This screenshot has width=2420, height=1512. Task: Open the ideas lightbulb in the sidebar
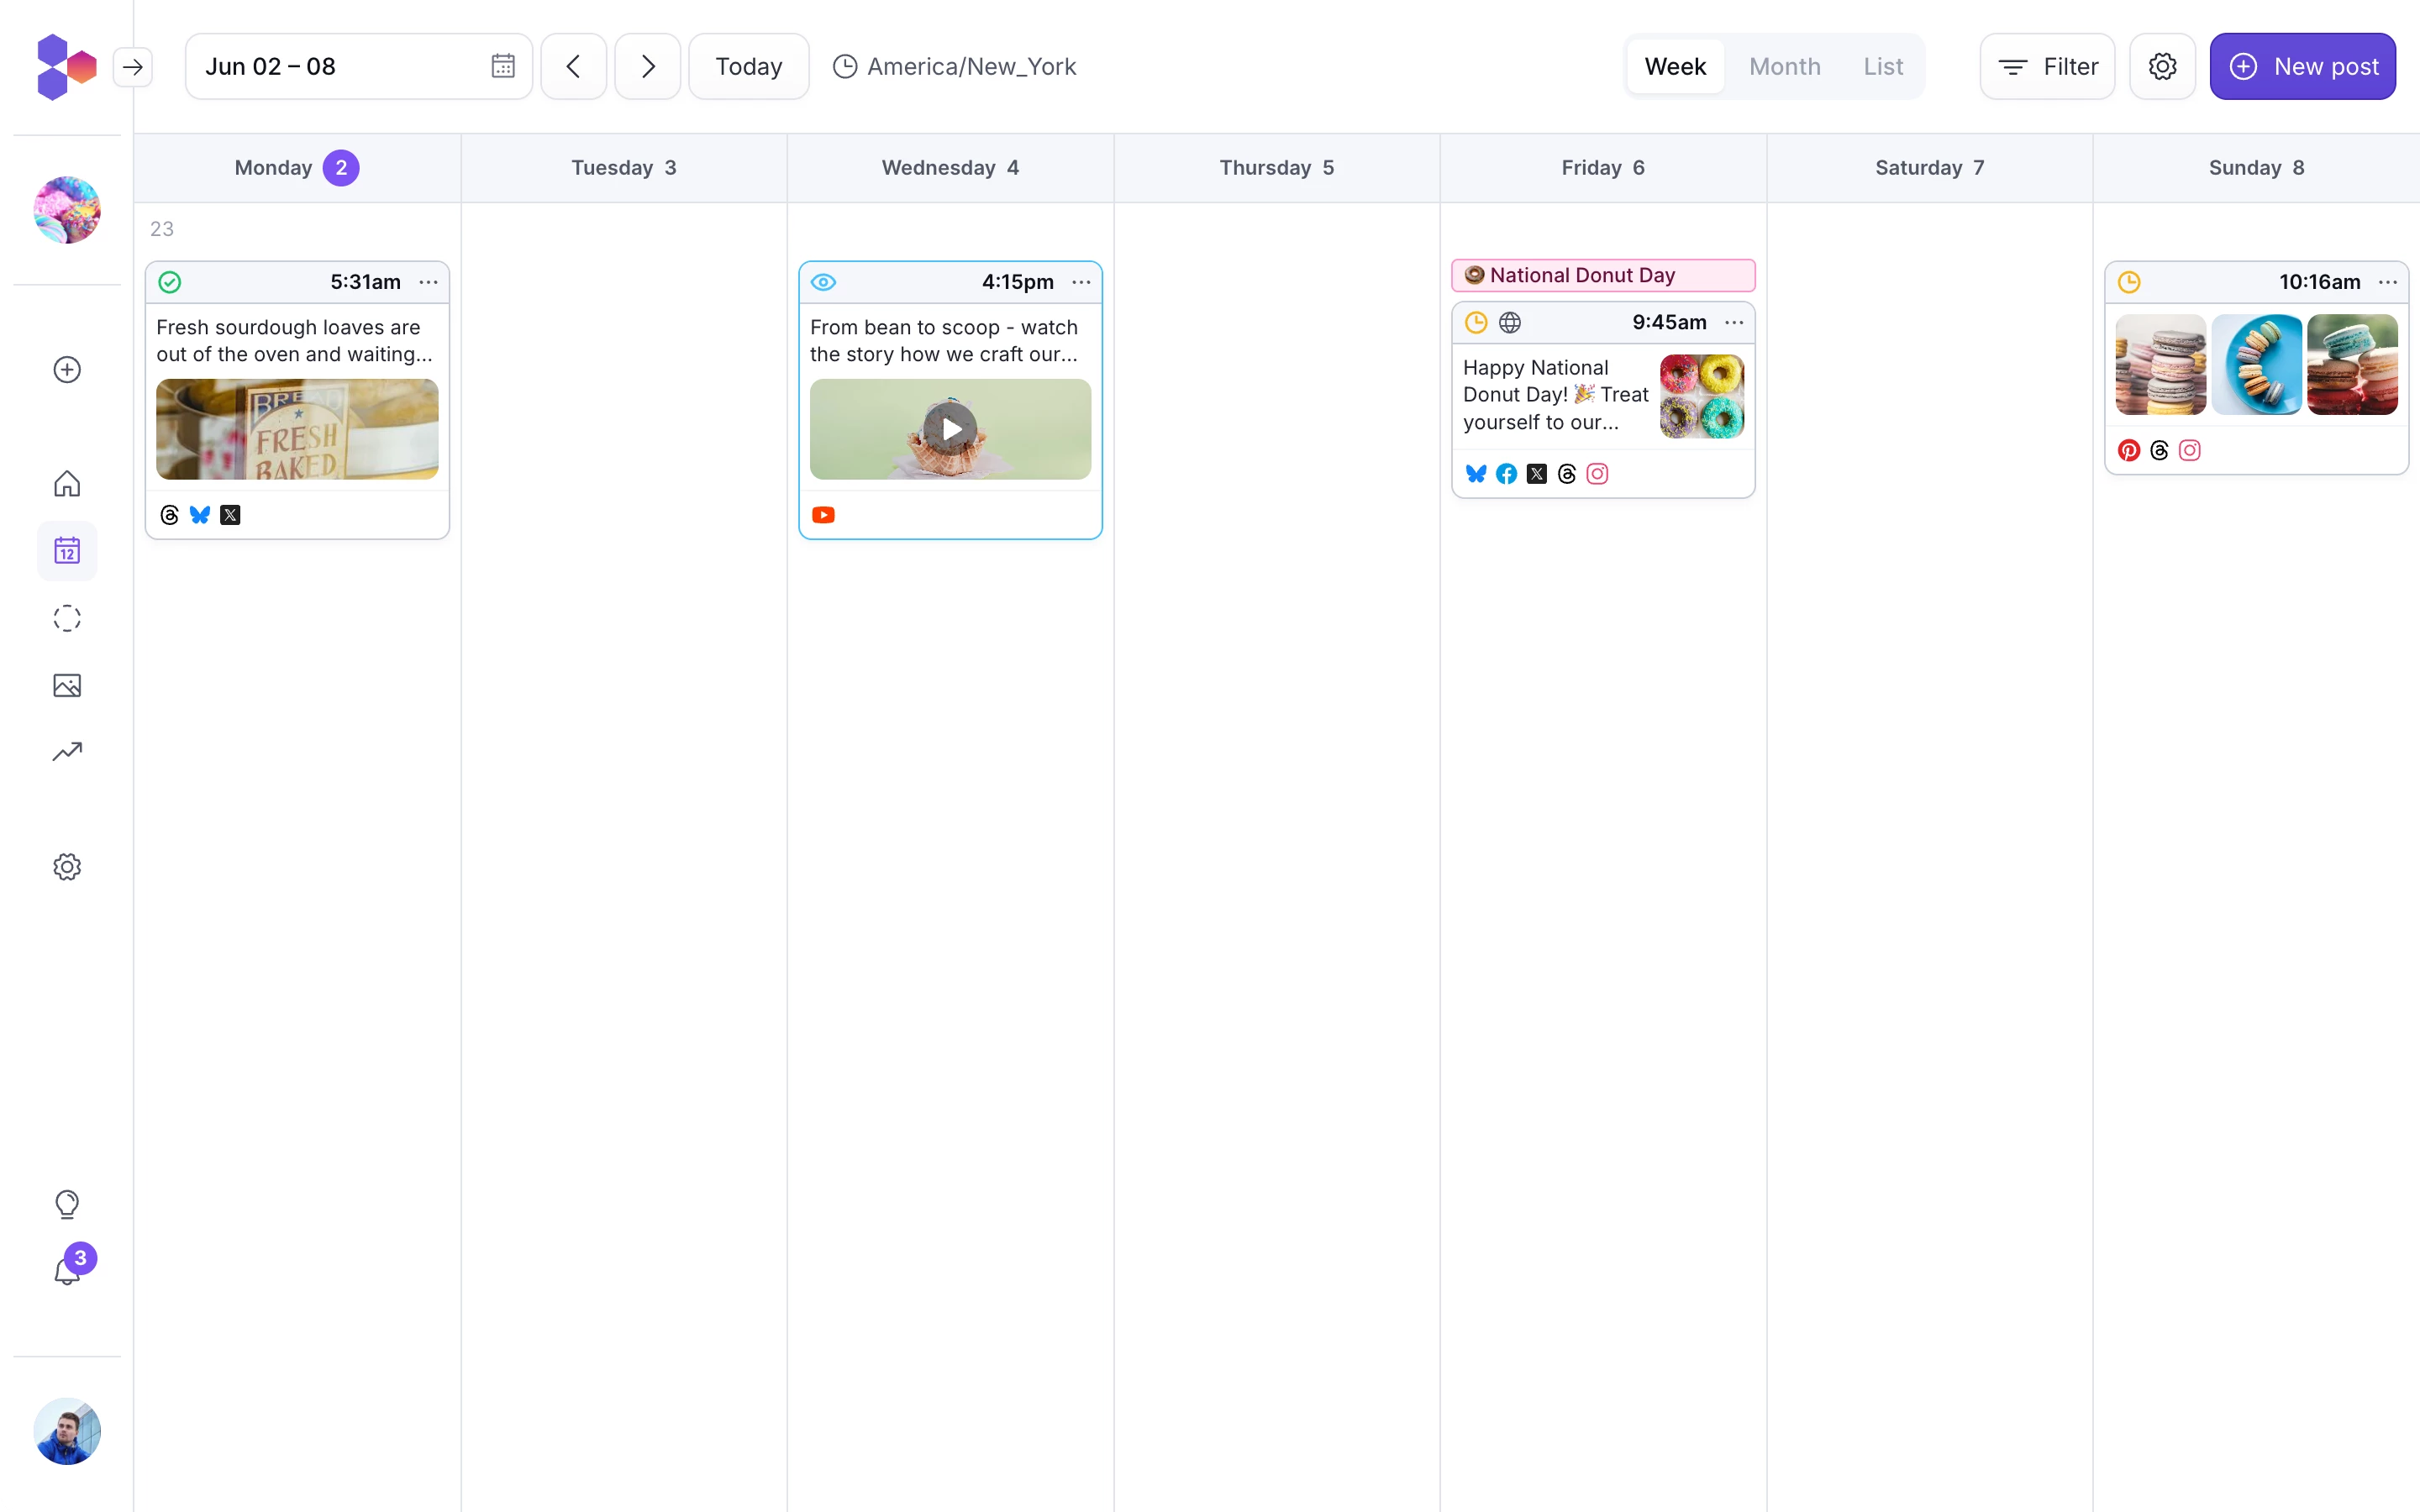pyautogui.click(x=66, y=1204)
